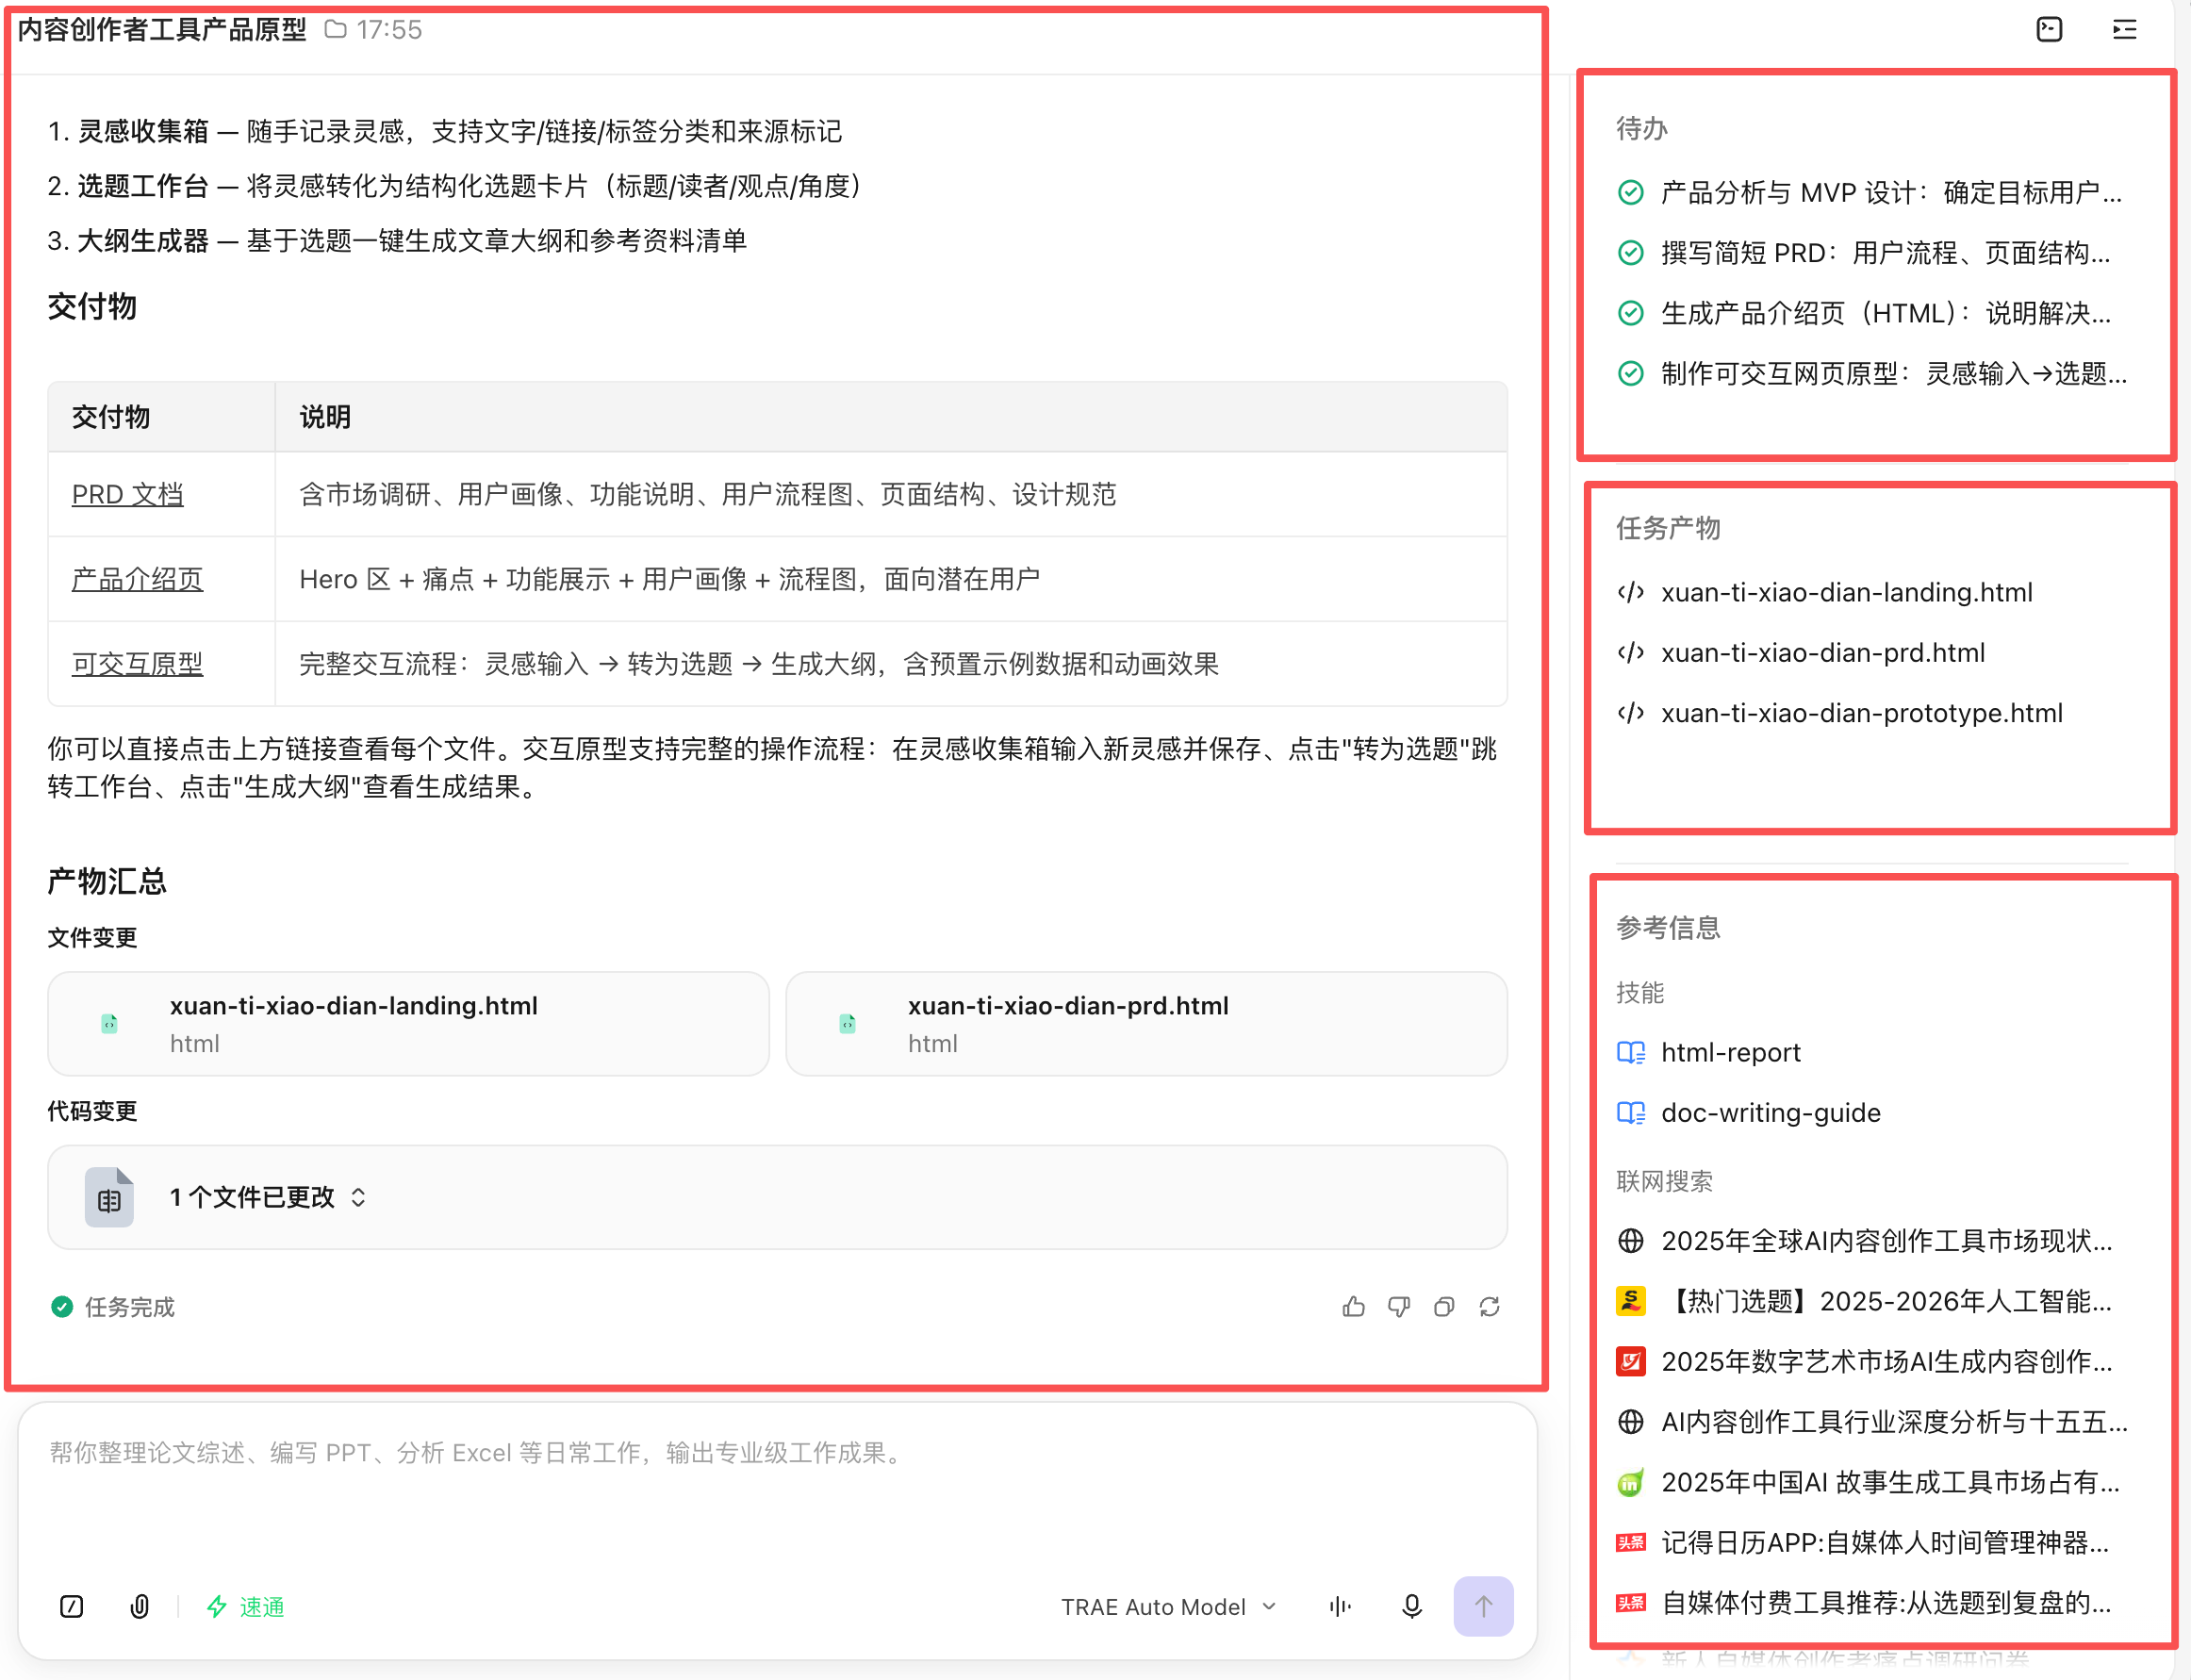This screenshot has width=2191, height=1680.
Task: Regenerate the response with refresh icon
Action: coord(1490,1307)
